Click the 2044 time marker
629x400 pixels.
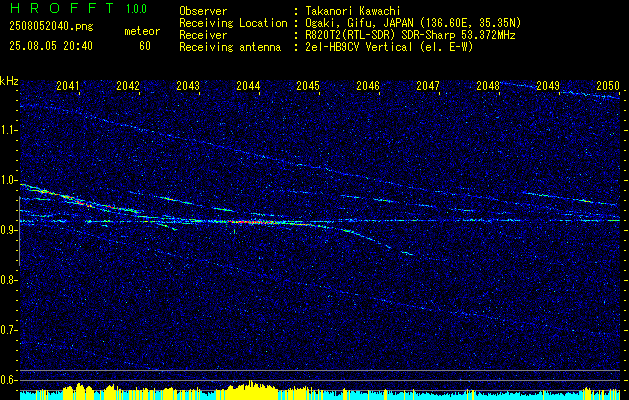click(248, 85)
